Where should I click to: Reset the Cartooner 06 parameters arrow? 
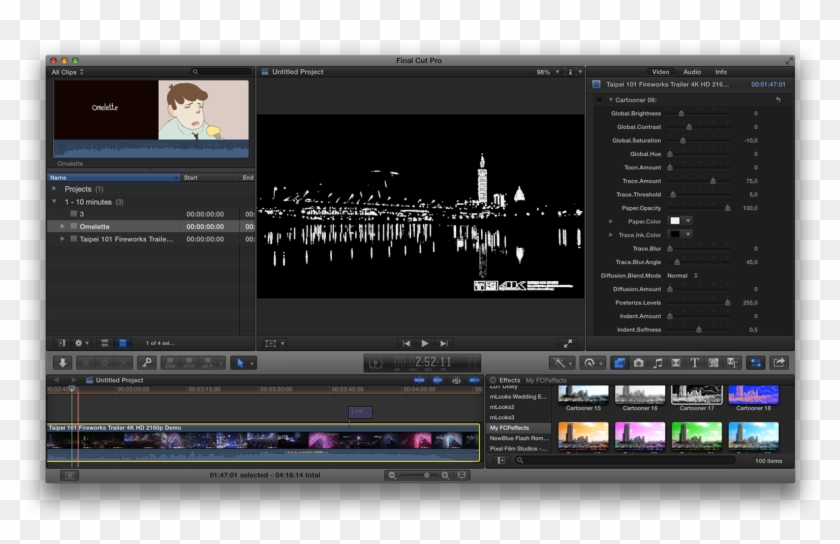point(778,100)
